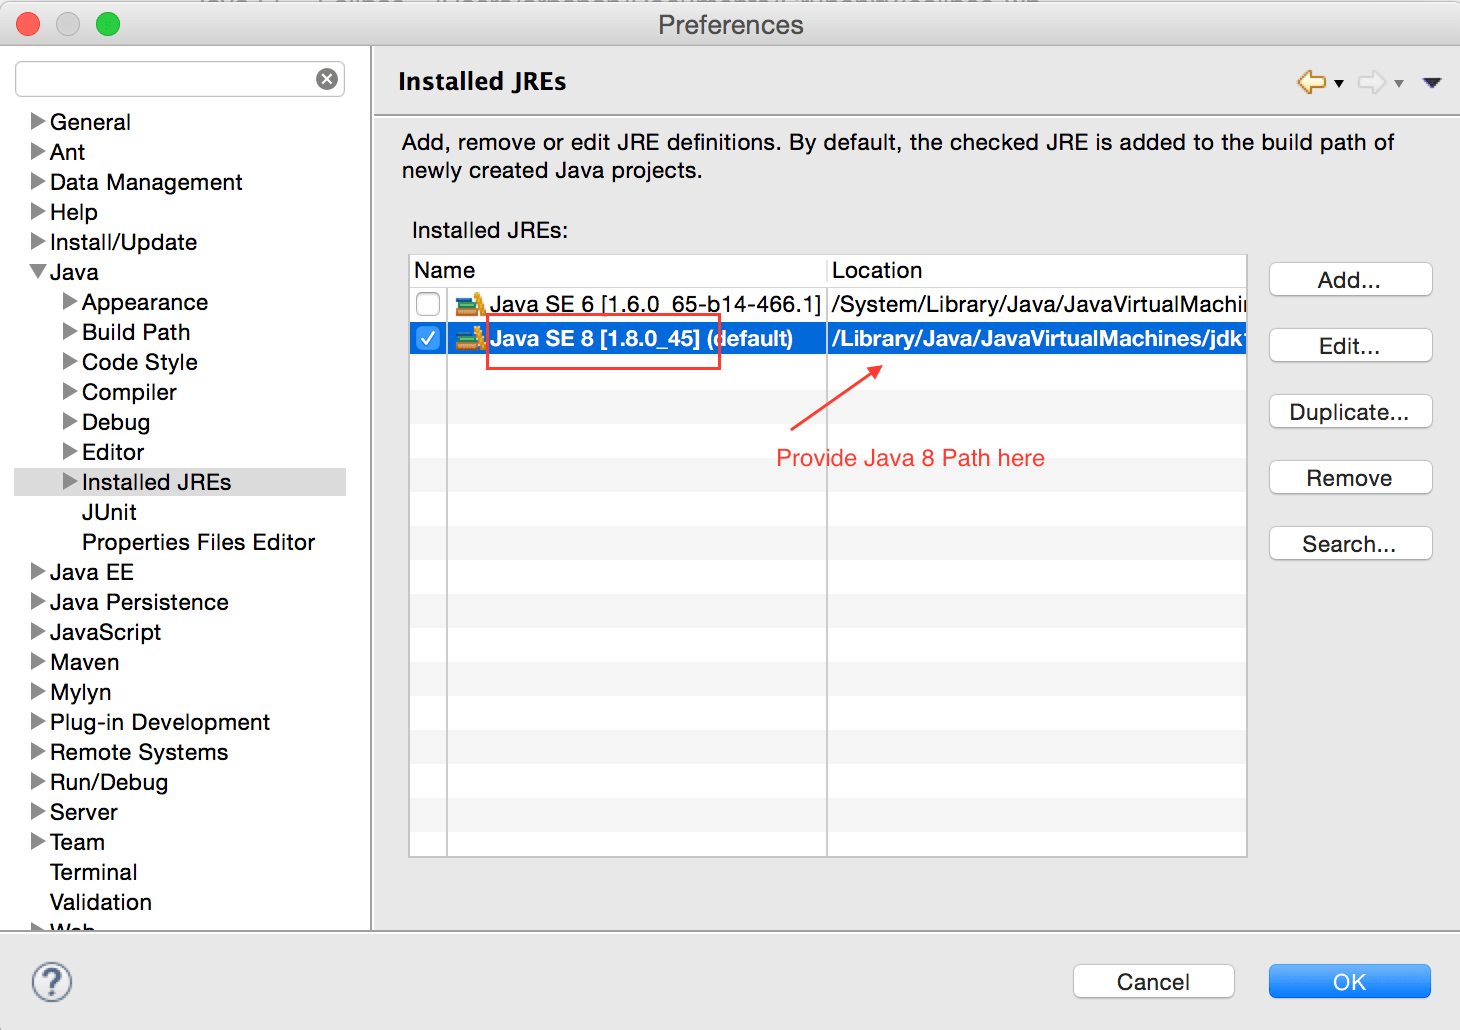Click the Java SE 6 library icon
Image resolution: width=1460 pixels, height=1030 pixels.
(468, 304)
